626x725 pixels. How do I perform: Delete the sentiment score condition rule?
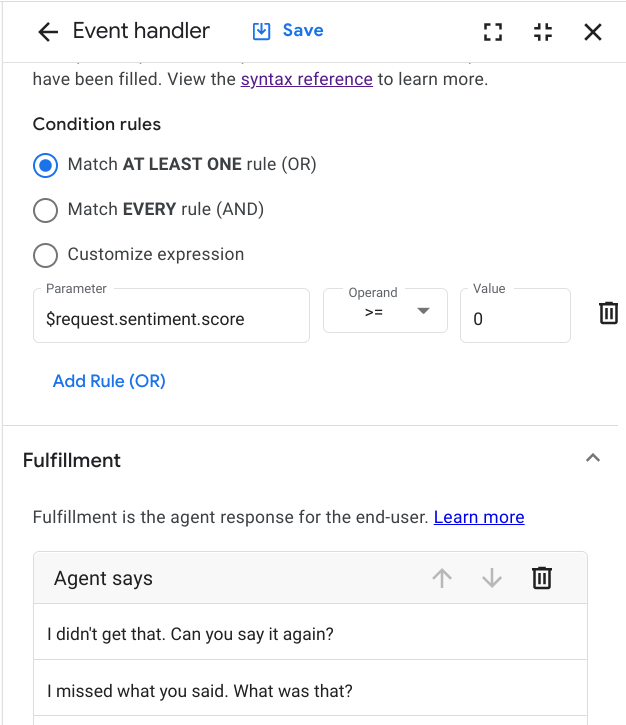608,314
